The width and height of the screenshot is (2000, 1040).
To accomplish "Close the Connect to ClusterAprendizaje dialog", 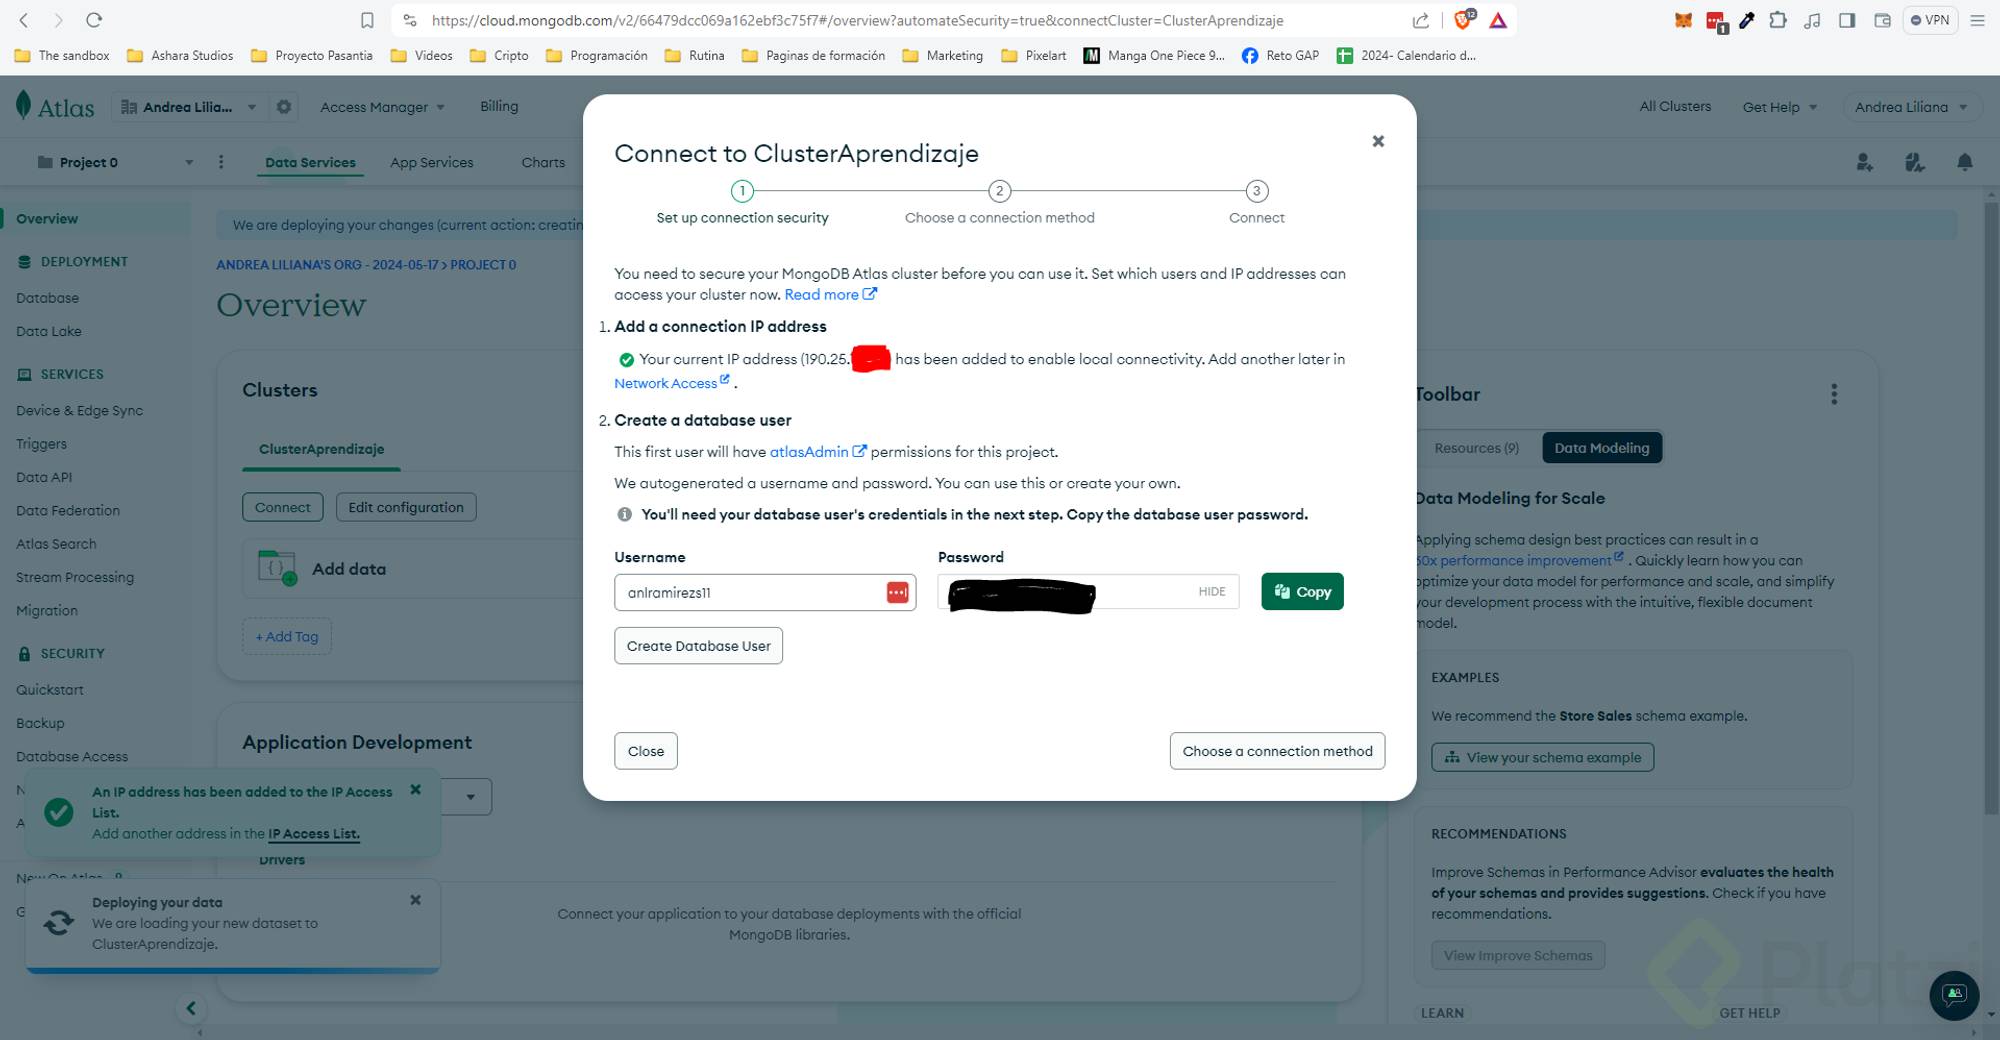I will click(x=1378, y=141).
